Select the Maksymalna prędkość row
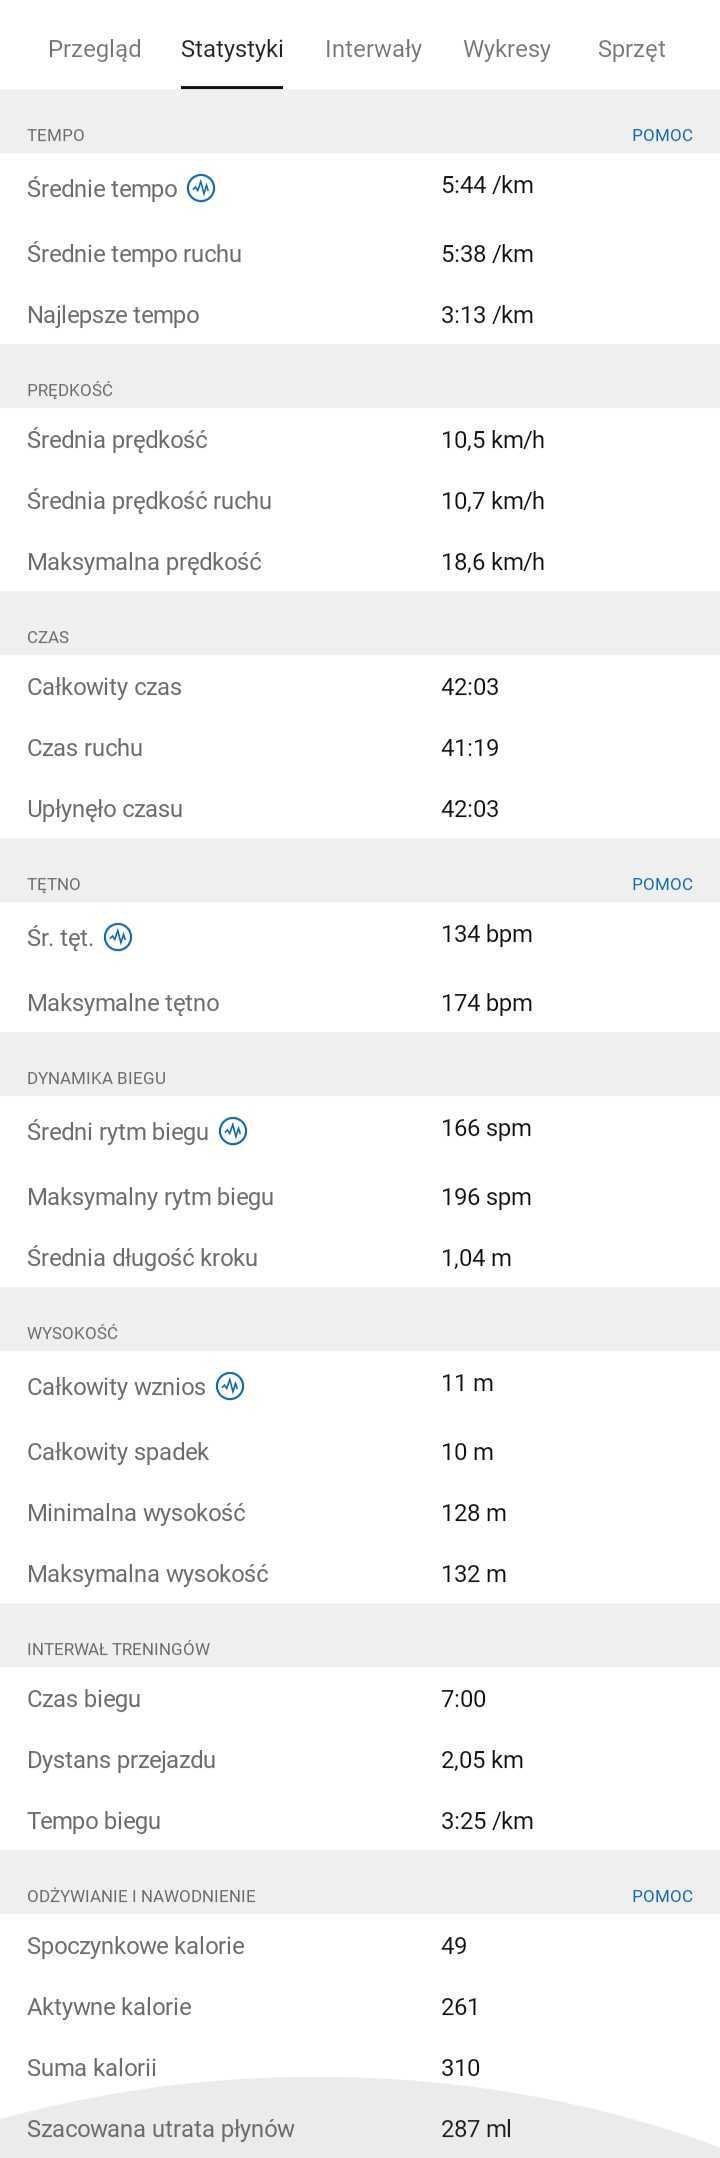Screen dimensions: 720x2158 [360, 562]
